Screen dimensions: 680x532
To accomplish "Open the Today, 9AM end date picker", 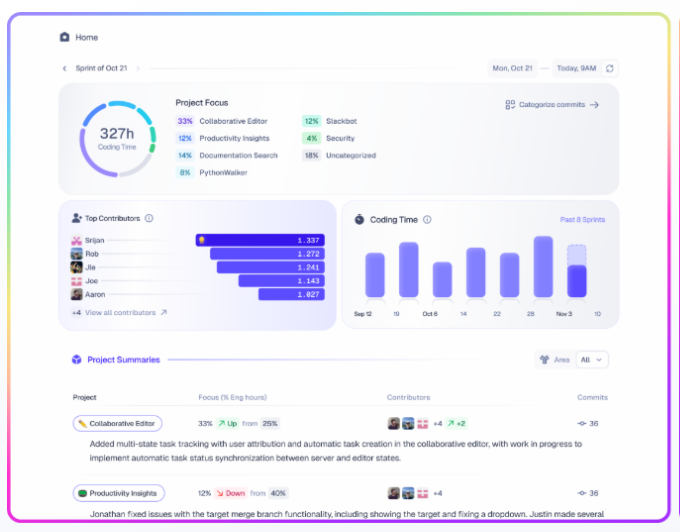I will point(576,68).
